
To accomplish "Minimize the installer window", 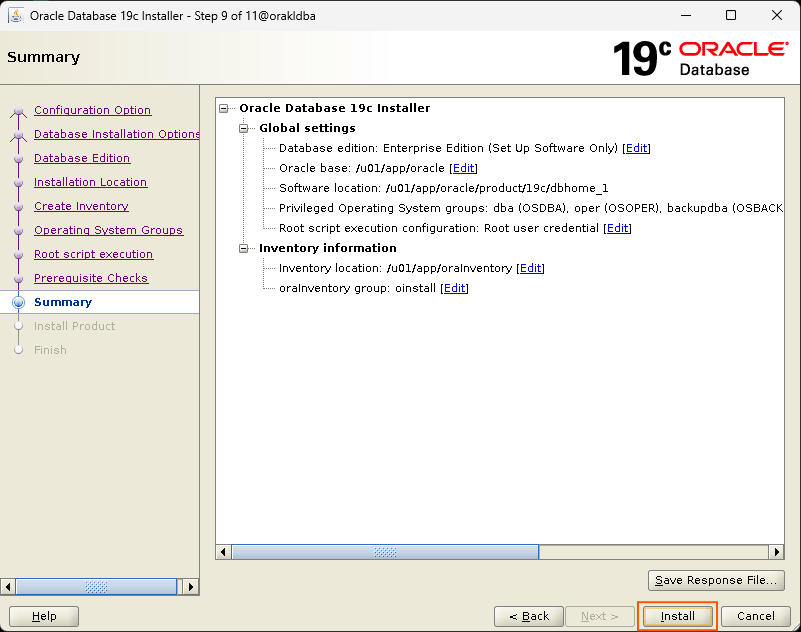I will [x=686, y=15].
